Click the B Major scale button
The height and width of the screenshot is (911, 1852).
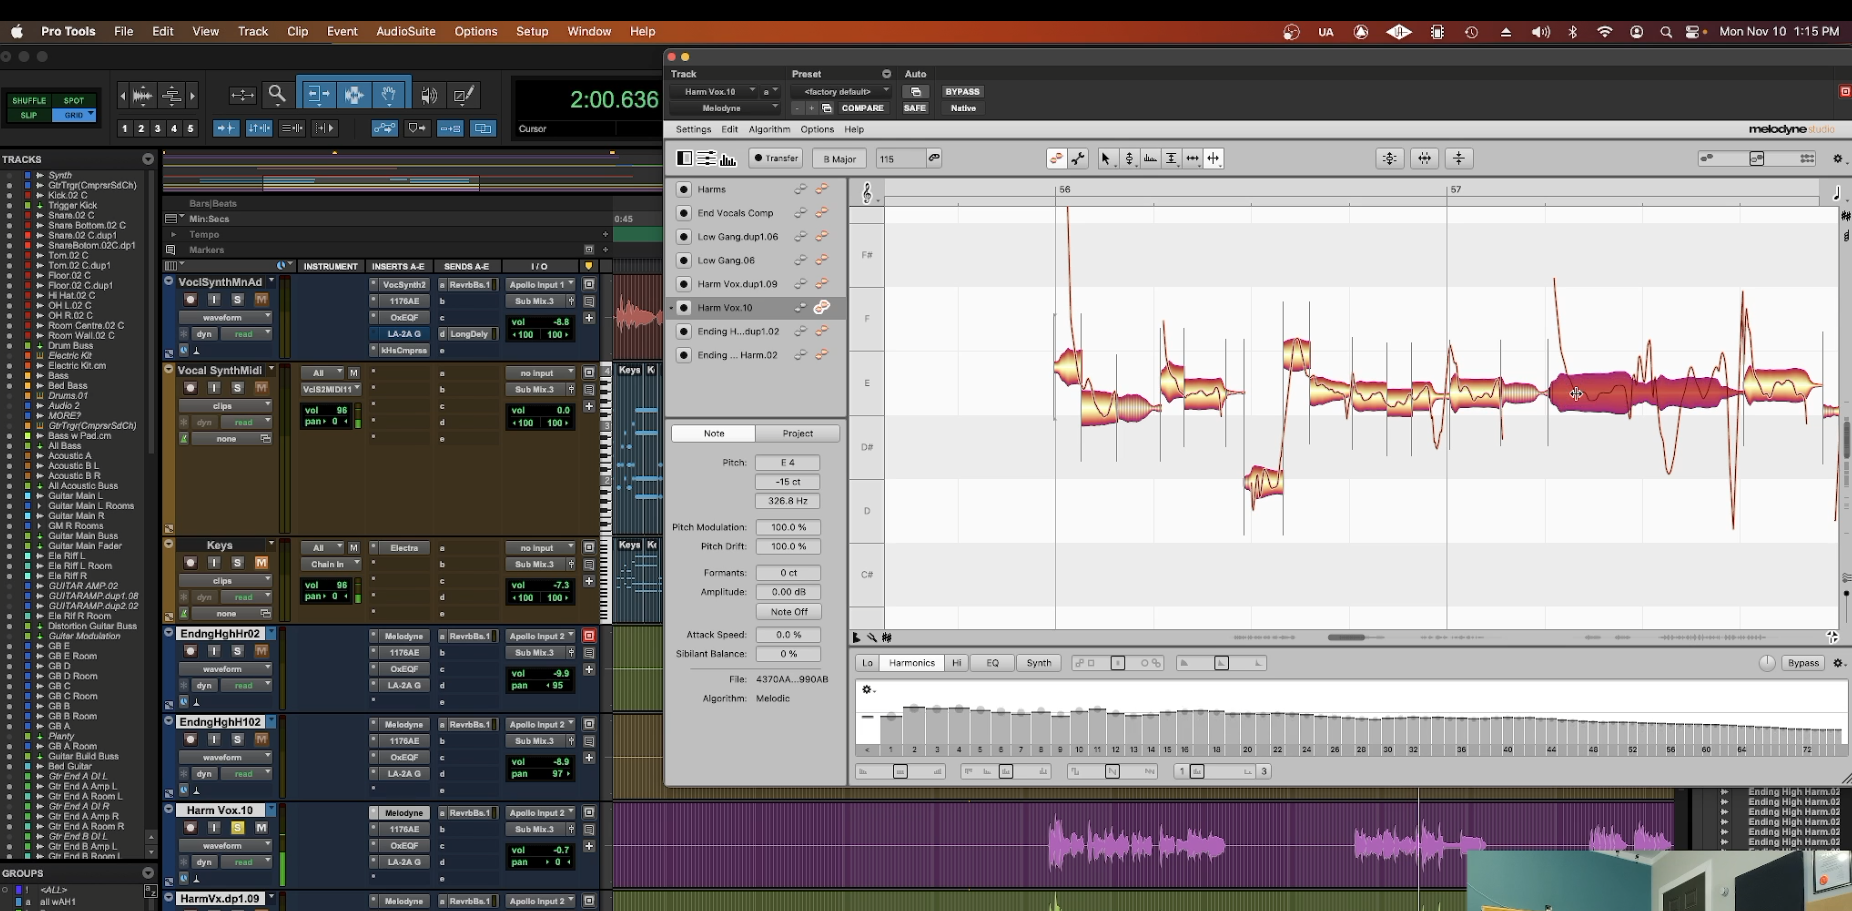(x=840, y=158)
